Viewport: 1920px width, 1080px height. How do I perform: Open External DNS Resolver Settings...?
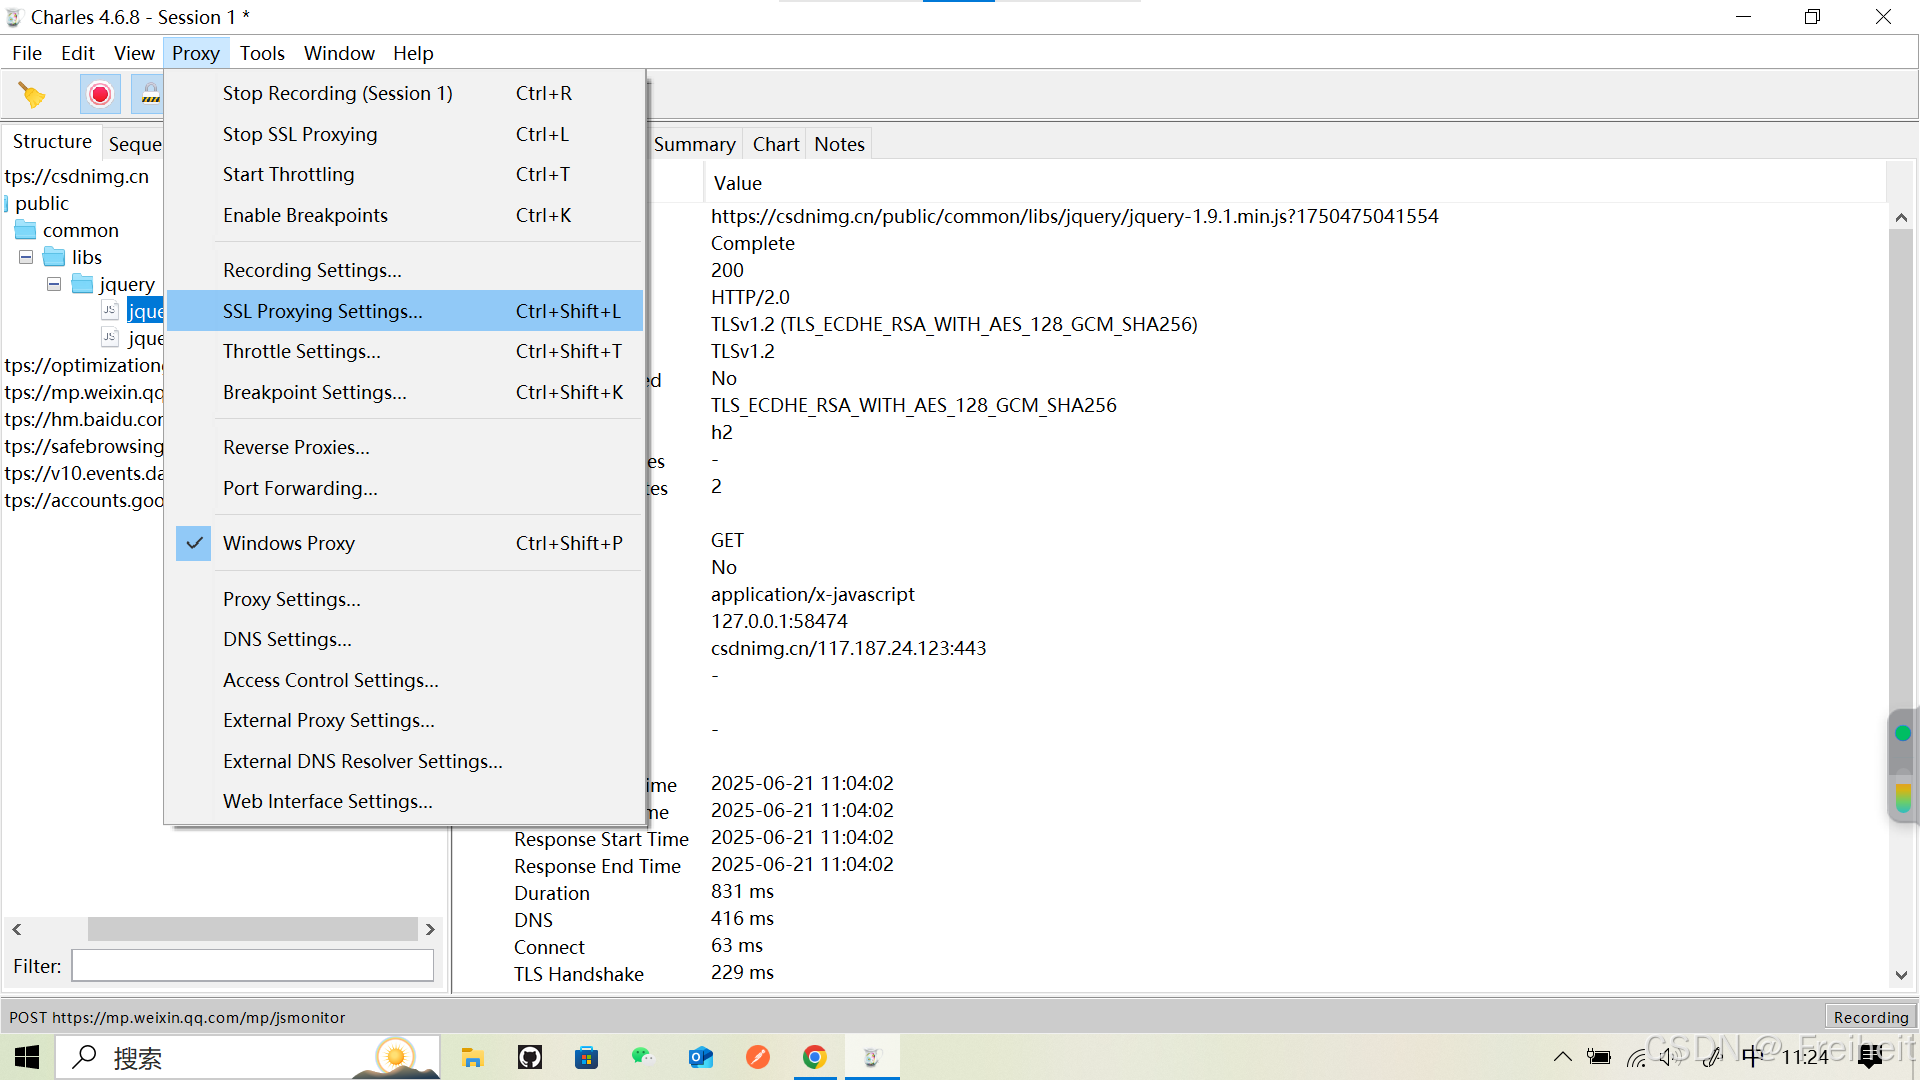click(404, 761)
